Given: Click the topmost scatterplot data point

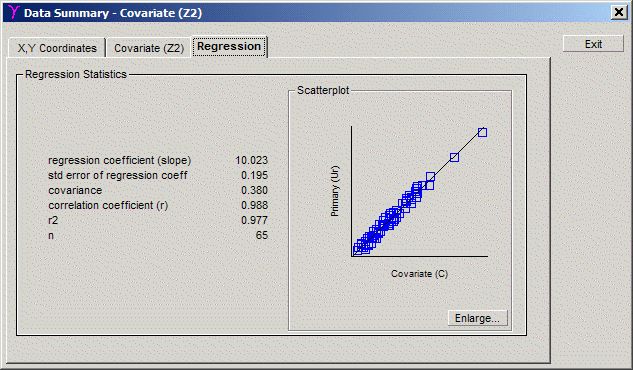Looking at the screenshot, I should coord(482,132).
